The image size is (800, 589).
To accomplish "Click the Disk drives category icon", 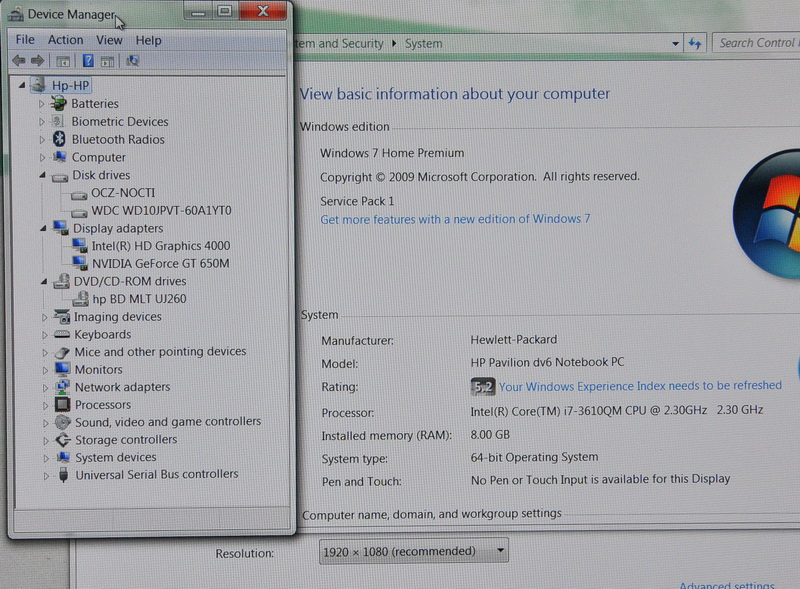I will (x=60, y=177).
